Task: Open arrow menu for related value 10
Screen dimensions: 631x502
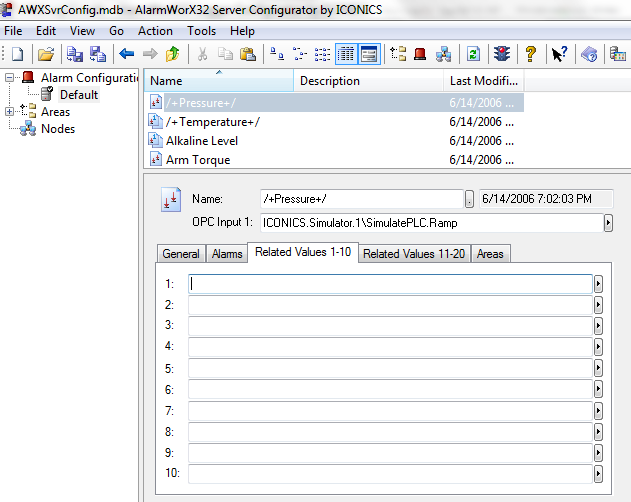Action: coord(598,474)
